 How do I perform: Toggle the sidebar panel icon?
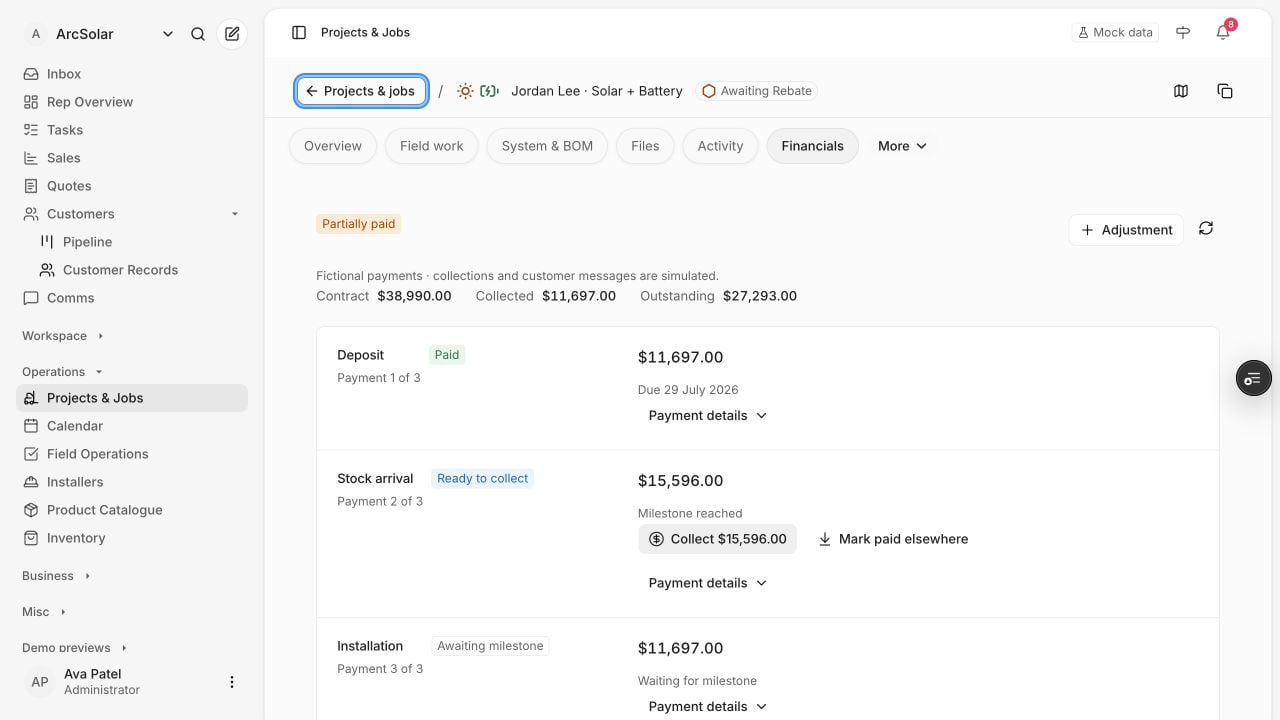coord(299,33)
